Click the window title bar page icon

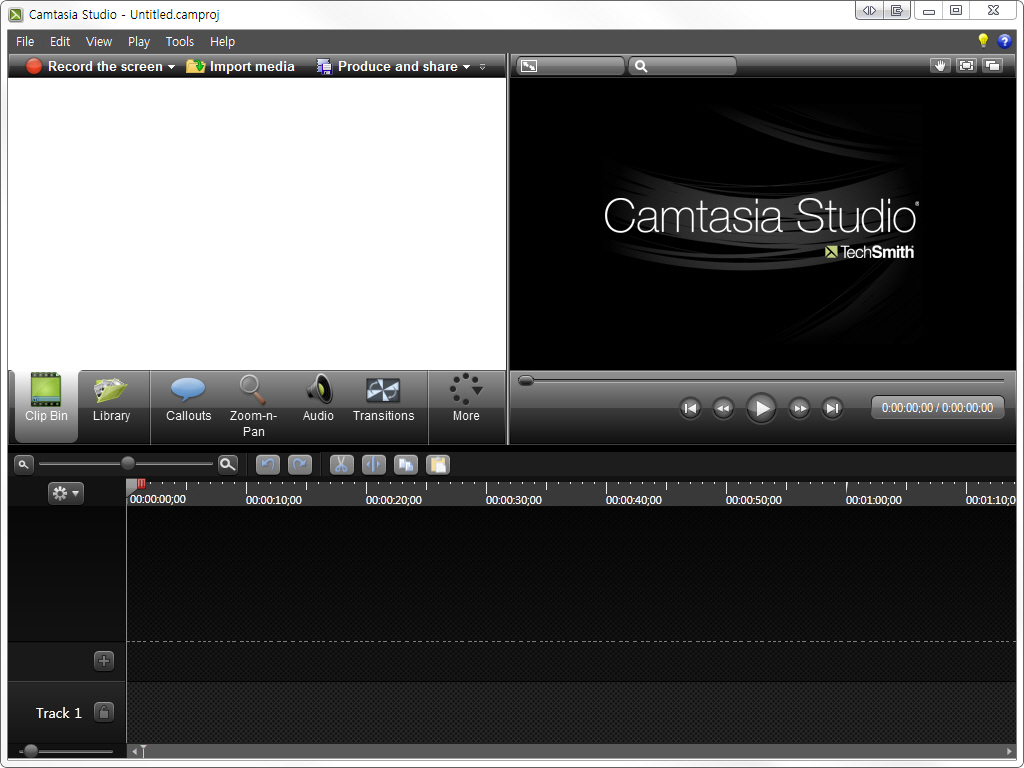tap(897, 10)
